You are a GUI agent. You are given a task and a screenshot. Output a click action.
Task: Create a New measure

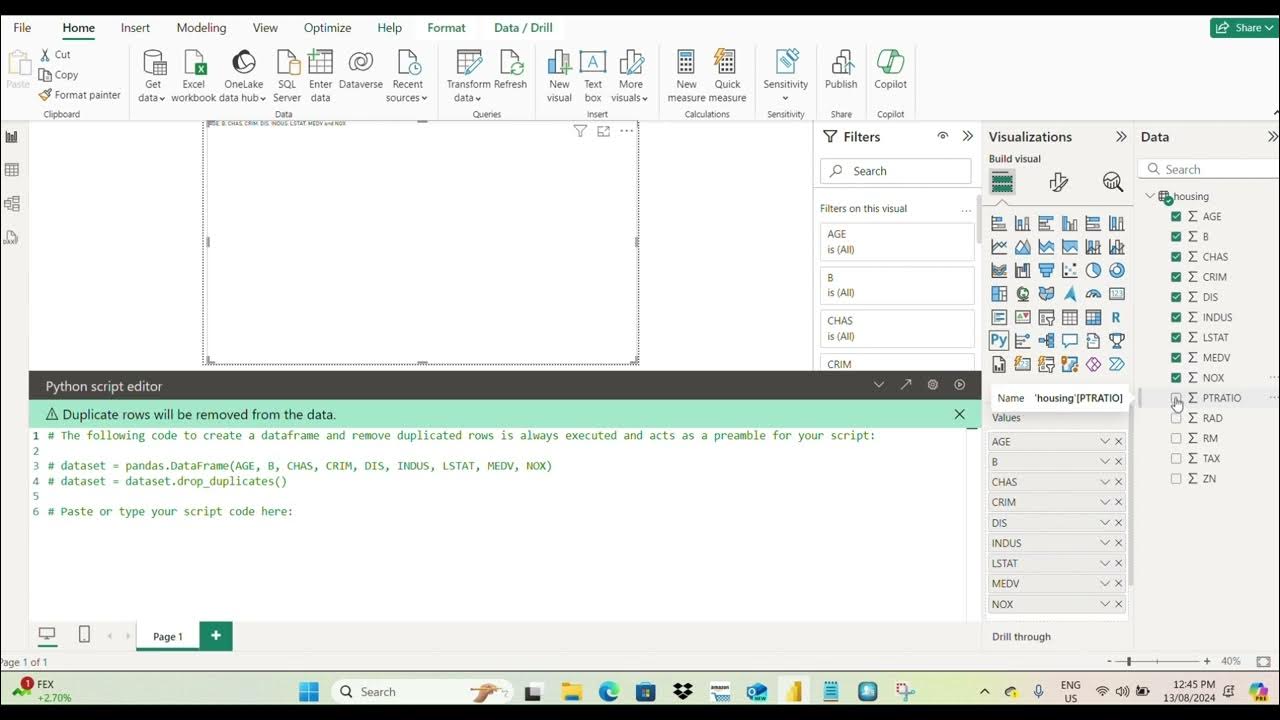pyautogui.click(x=686, y=76)
